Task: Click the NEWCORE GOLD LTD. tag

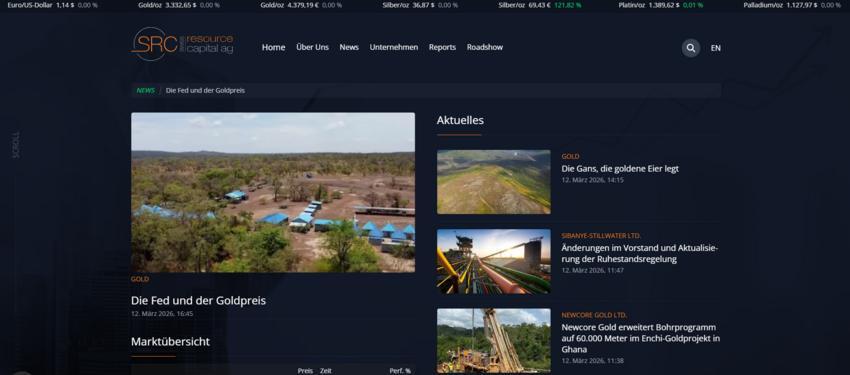Action: tap(594, 315)
